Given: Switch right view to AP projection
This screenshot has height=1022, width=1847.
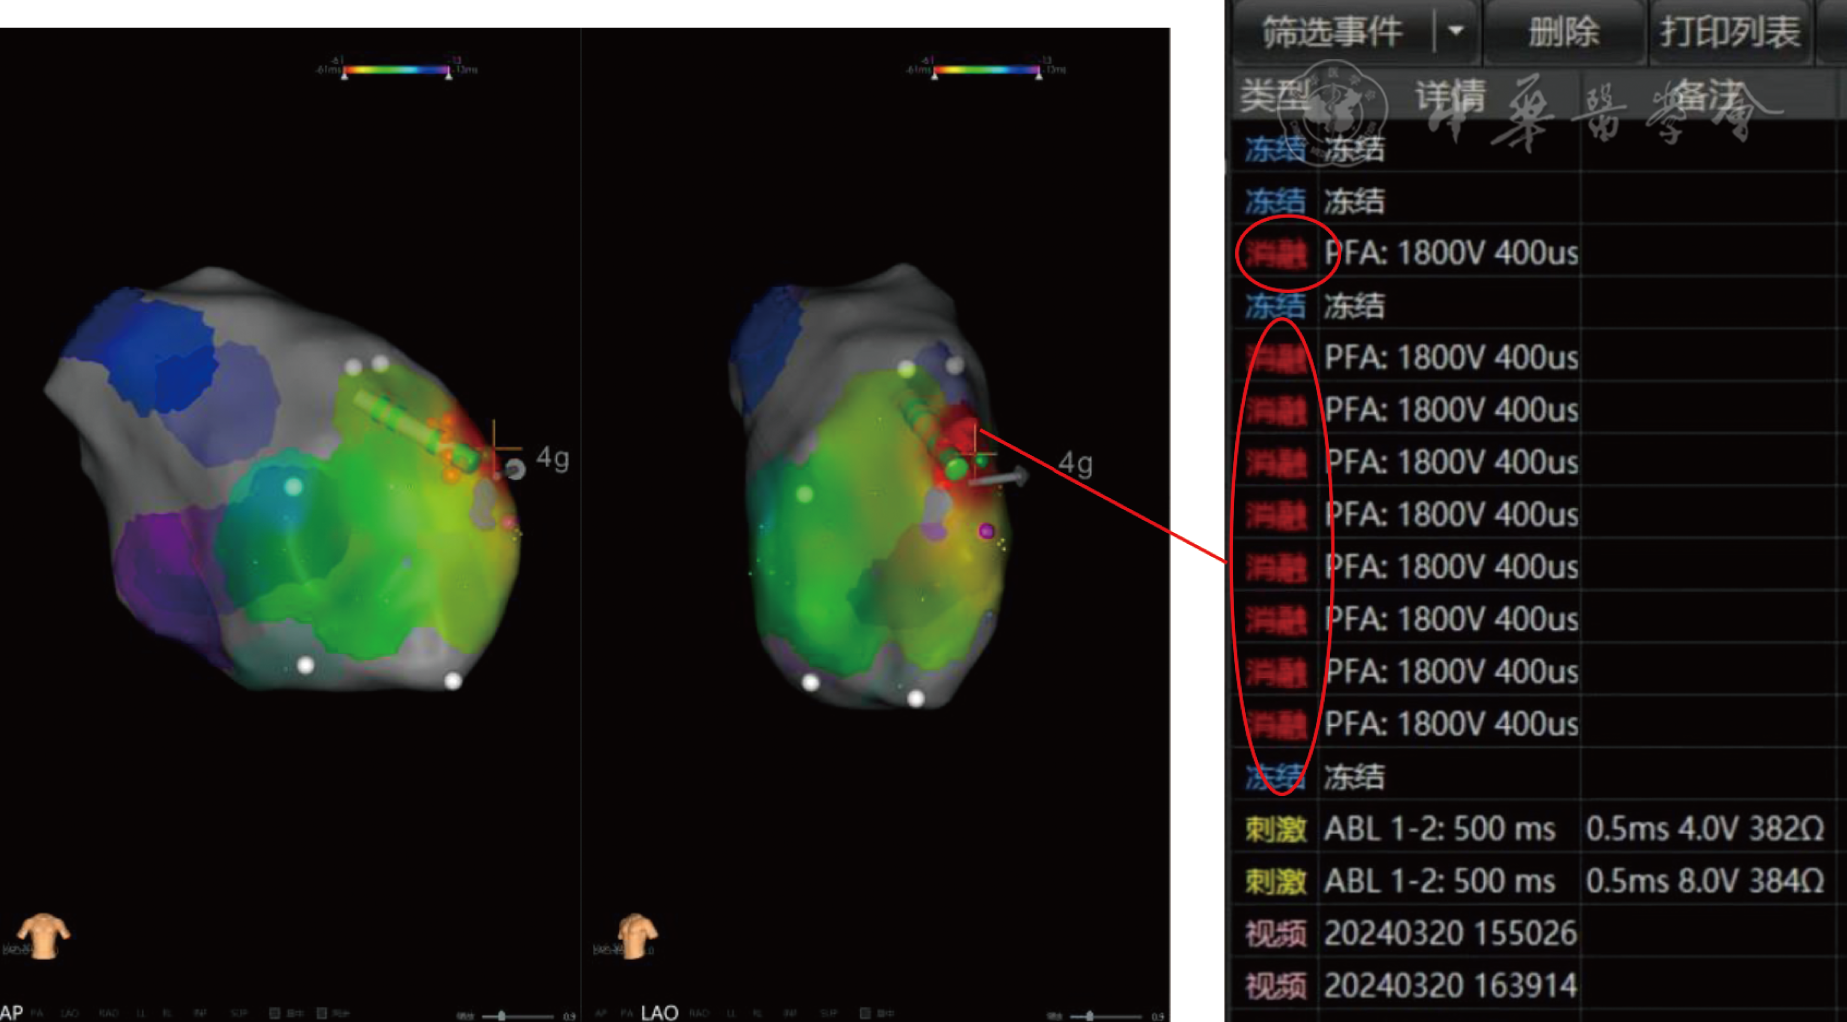Looking at the screenshot, I should pos(600,1013).
